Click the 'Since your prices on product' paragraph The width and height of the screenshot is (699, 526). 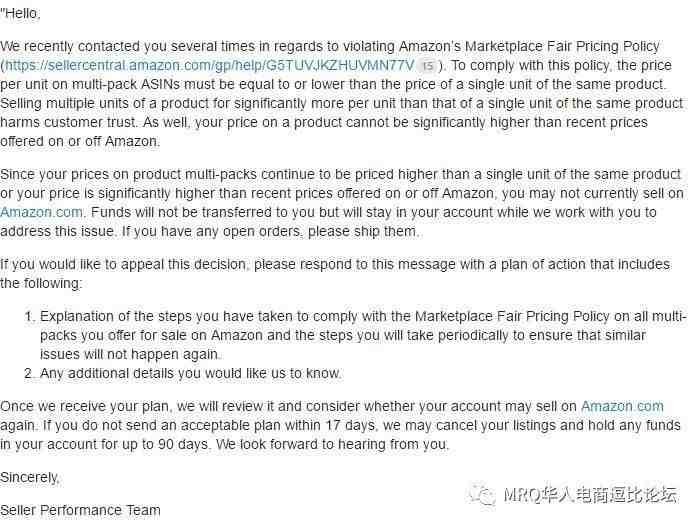pos(342,203)
